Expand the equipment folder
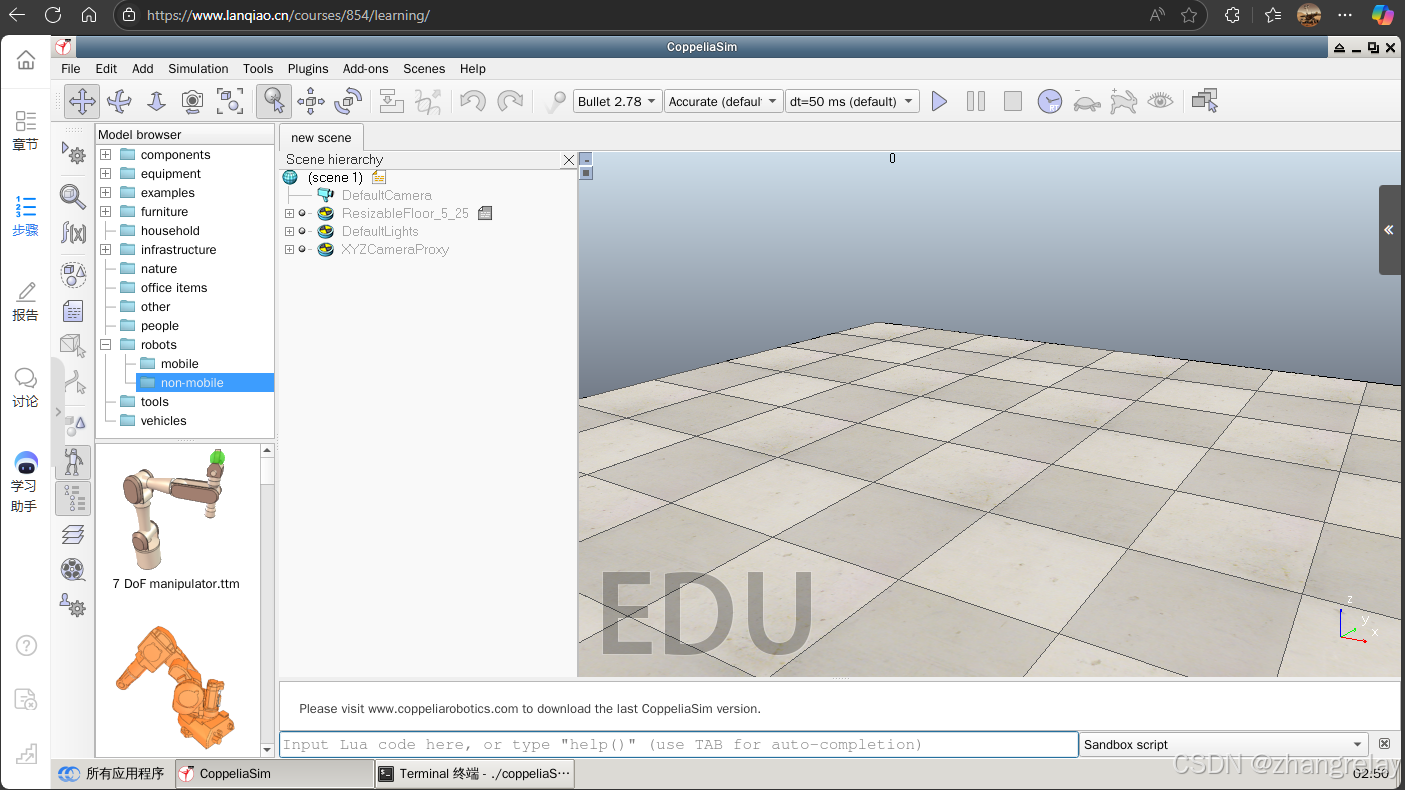This screenshot has height=790, width=1405. pos(105,173)
